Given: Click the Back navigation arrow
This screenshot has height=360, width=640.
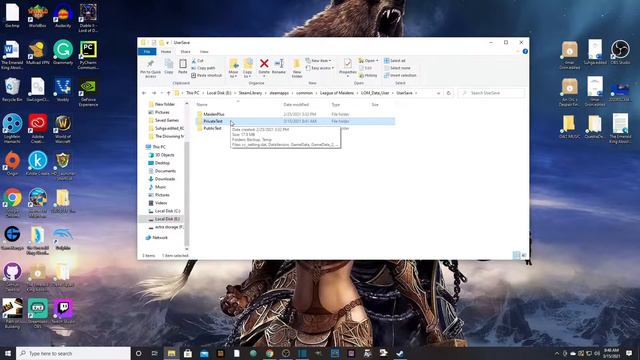Looking at the screenshot, I should 144,93.
